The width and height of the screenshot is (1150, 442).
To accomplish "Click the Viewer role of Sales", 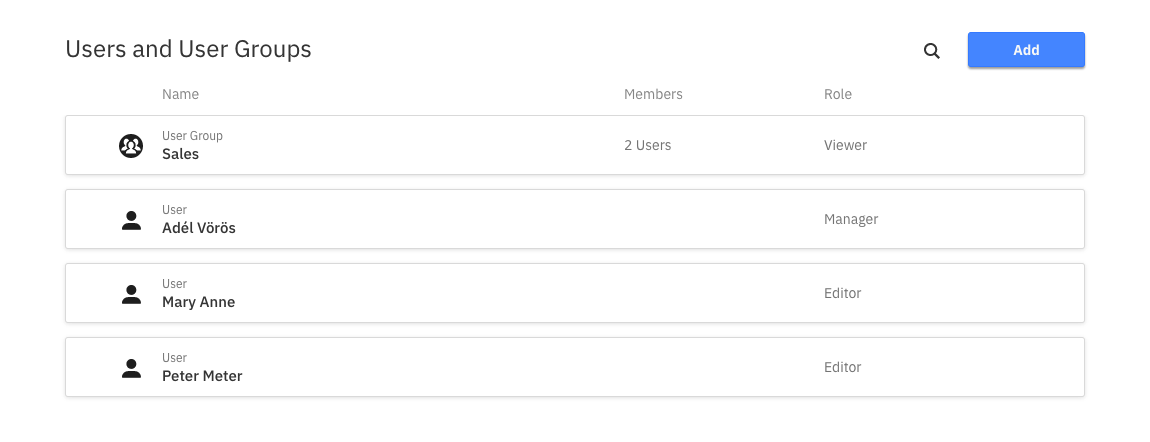I will pyautogui.click(x=845, y=145).
